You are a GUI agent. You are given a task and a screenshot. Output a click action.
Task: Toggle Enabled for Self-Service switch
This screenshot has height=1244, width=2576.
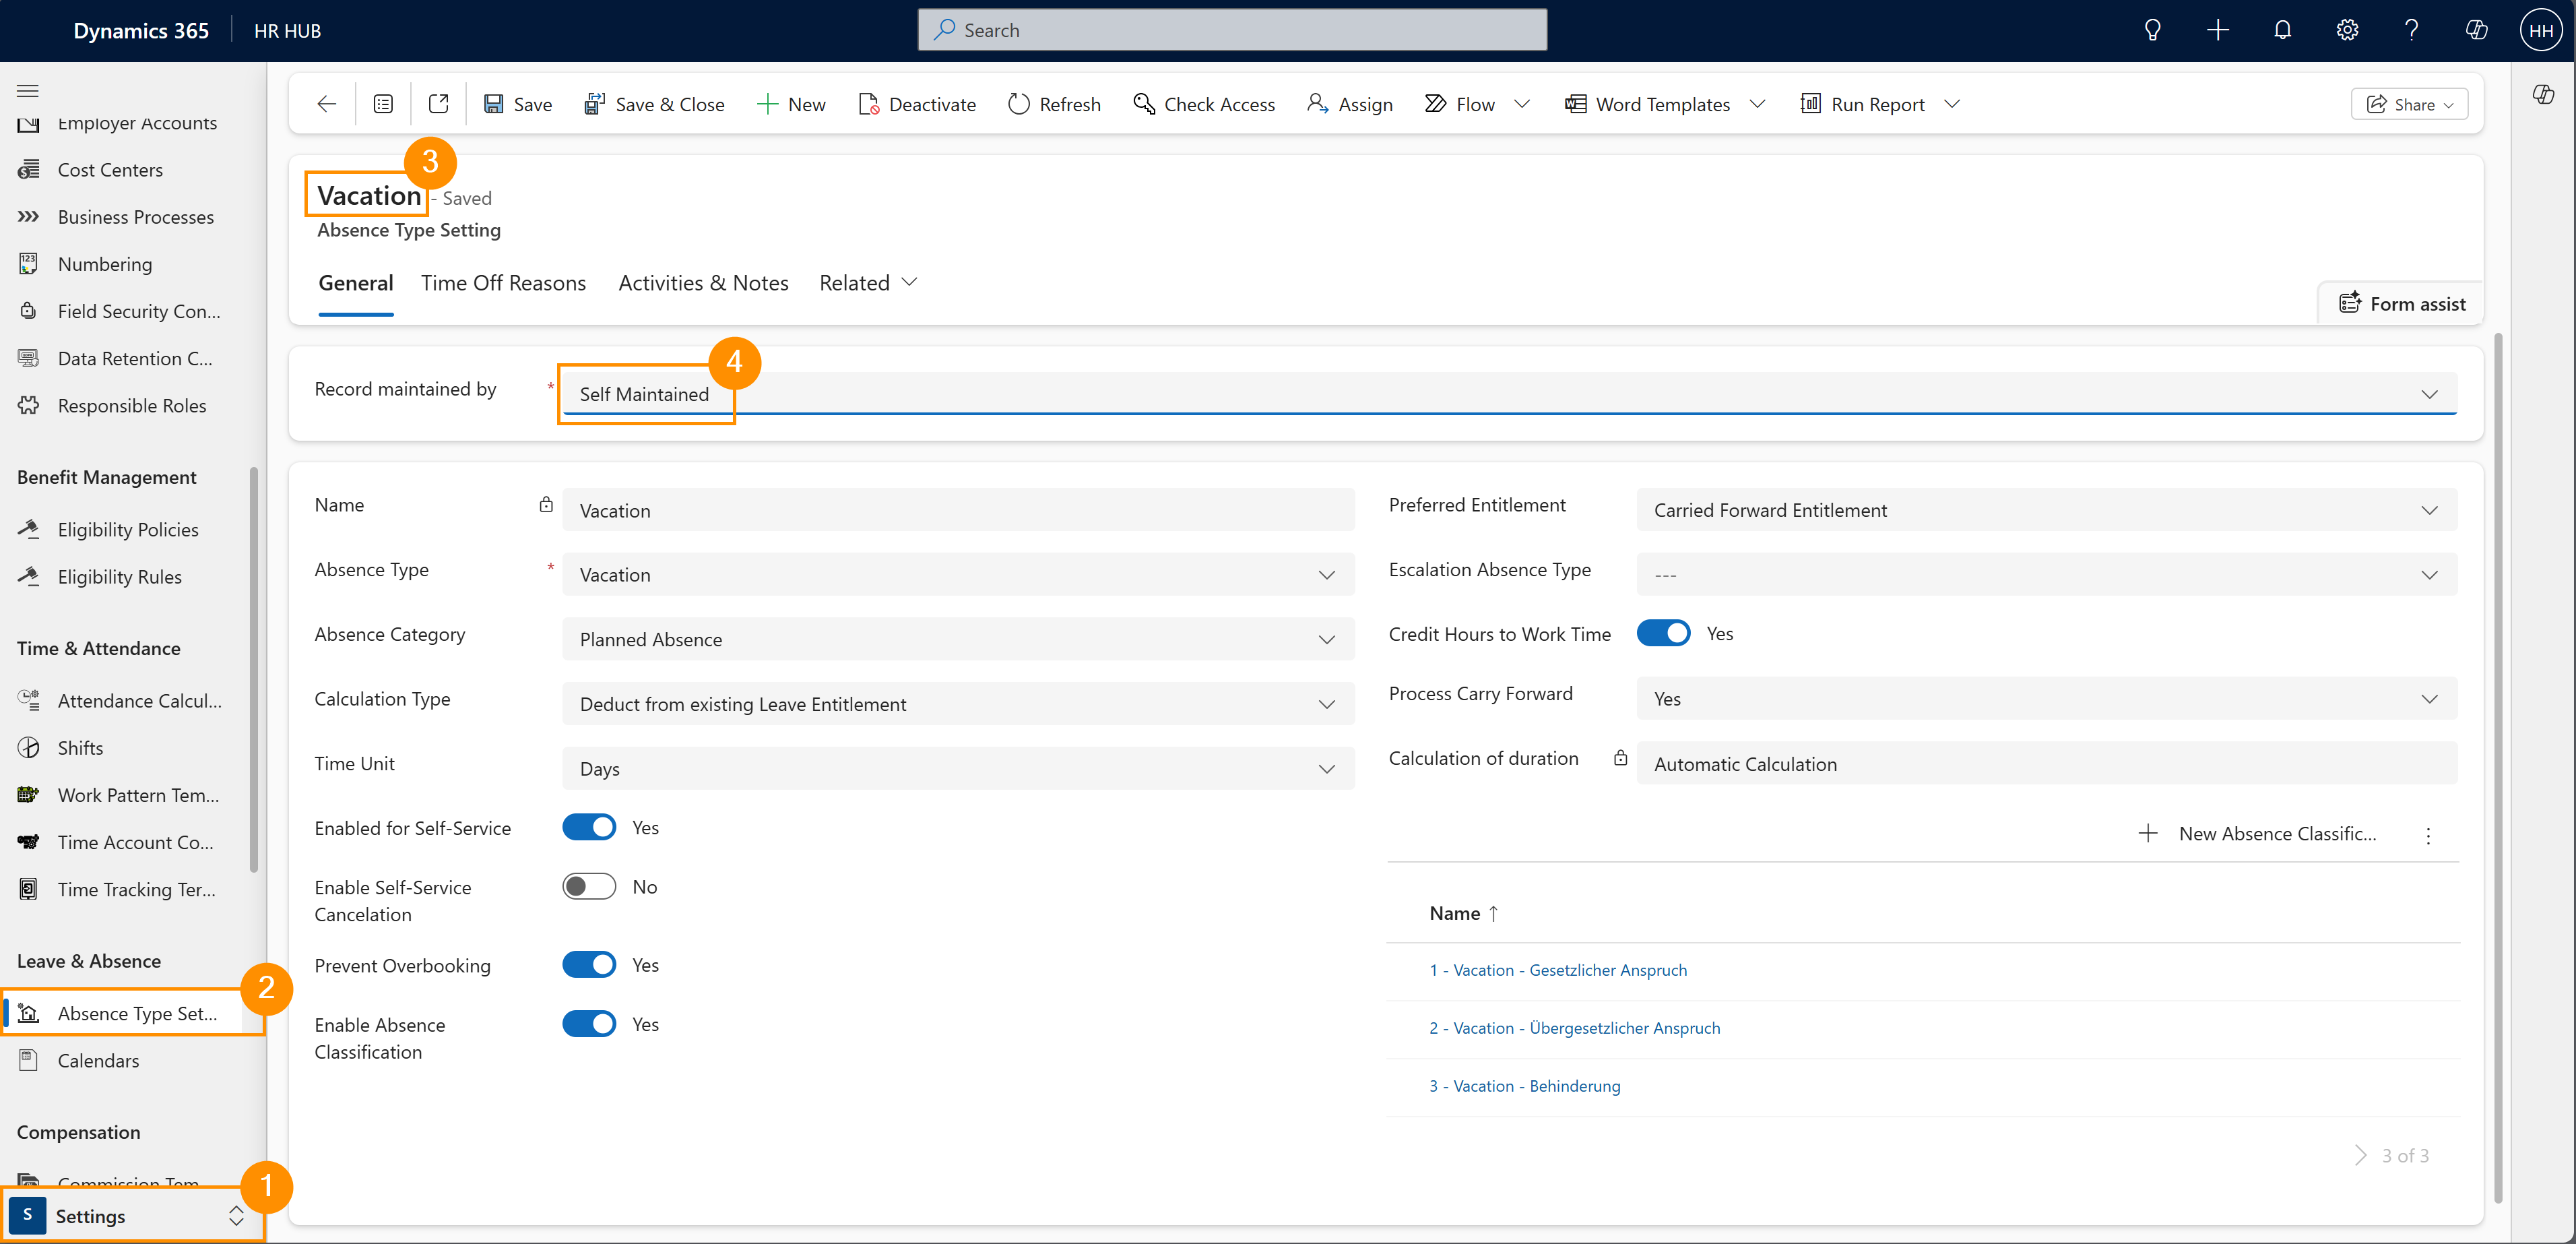point(589,827)
